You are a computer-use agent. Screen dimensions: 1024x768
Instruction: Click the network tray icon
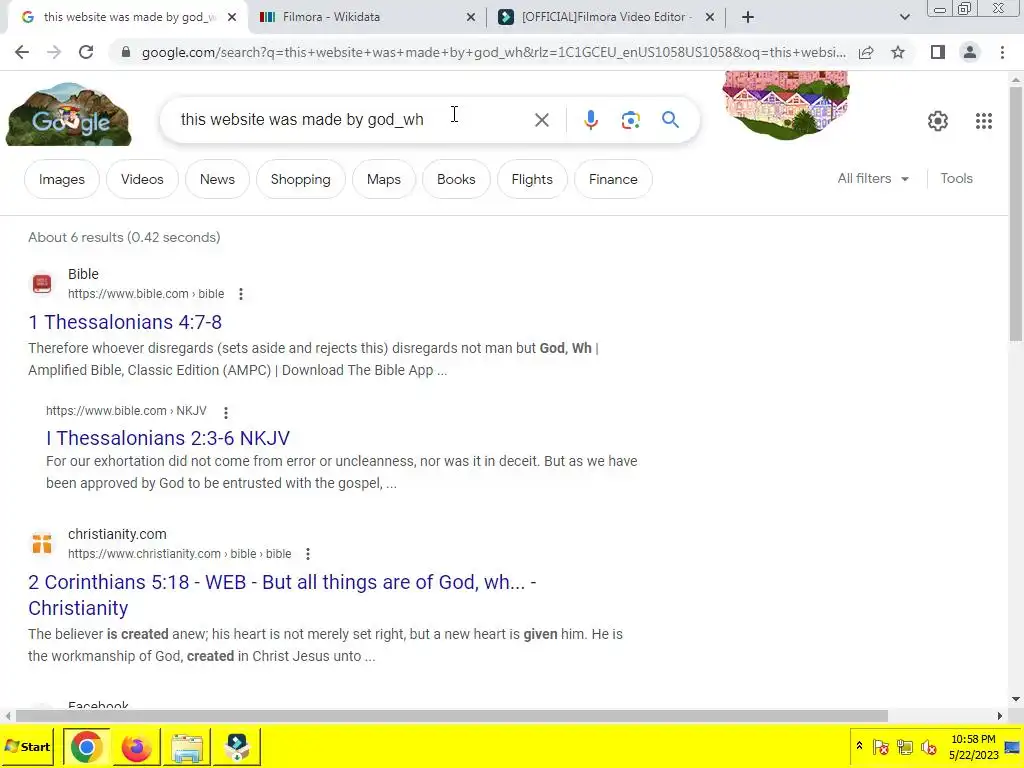click(x=904, y=746)
